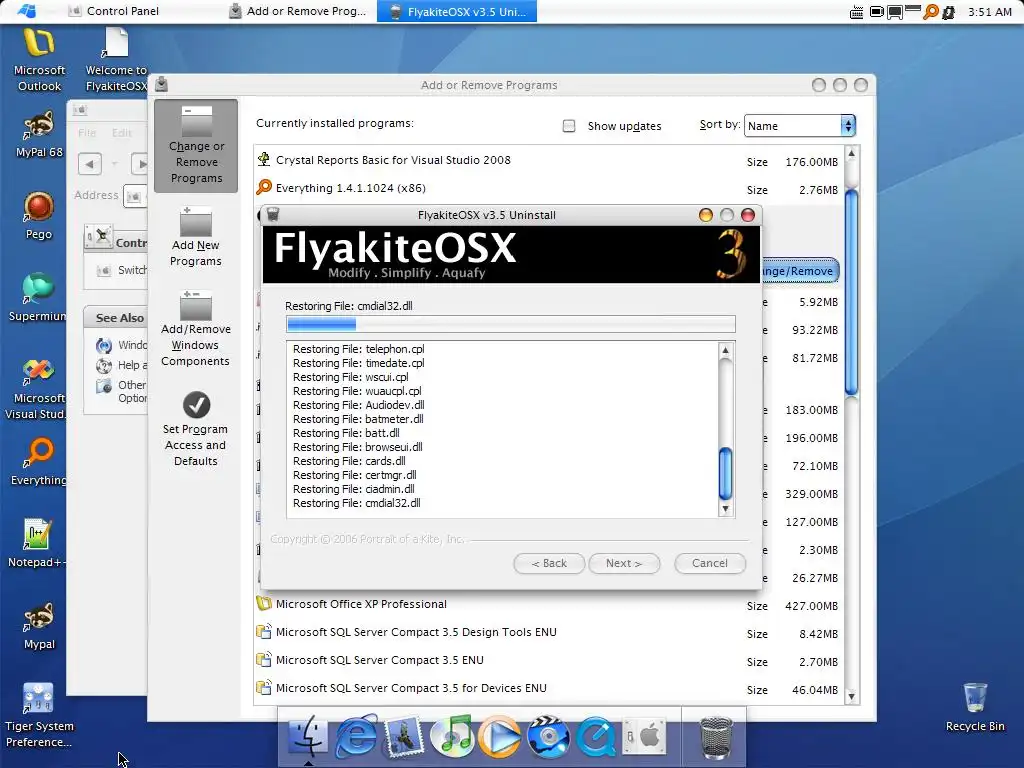
Task: Select SQL Server Compact 3.5 for Devices ENU
Action: coord(547,688)
